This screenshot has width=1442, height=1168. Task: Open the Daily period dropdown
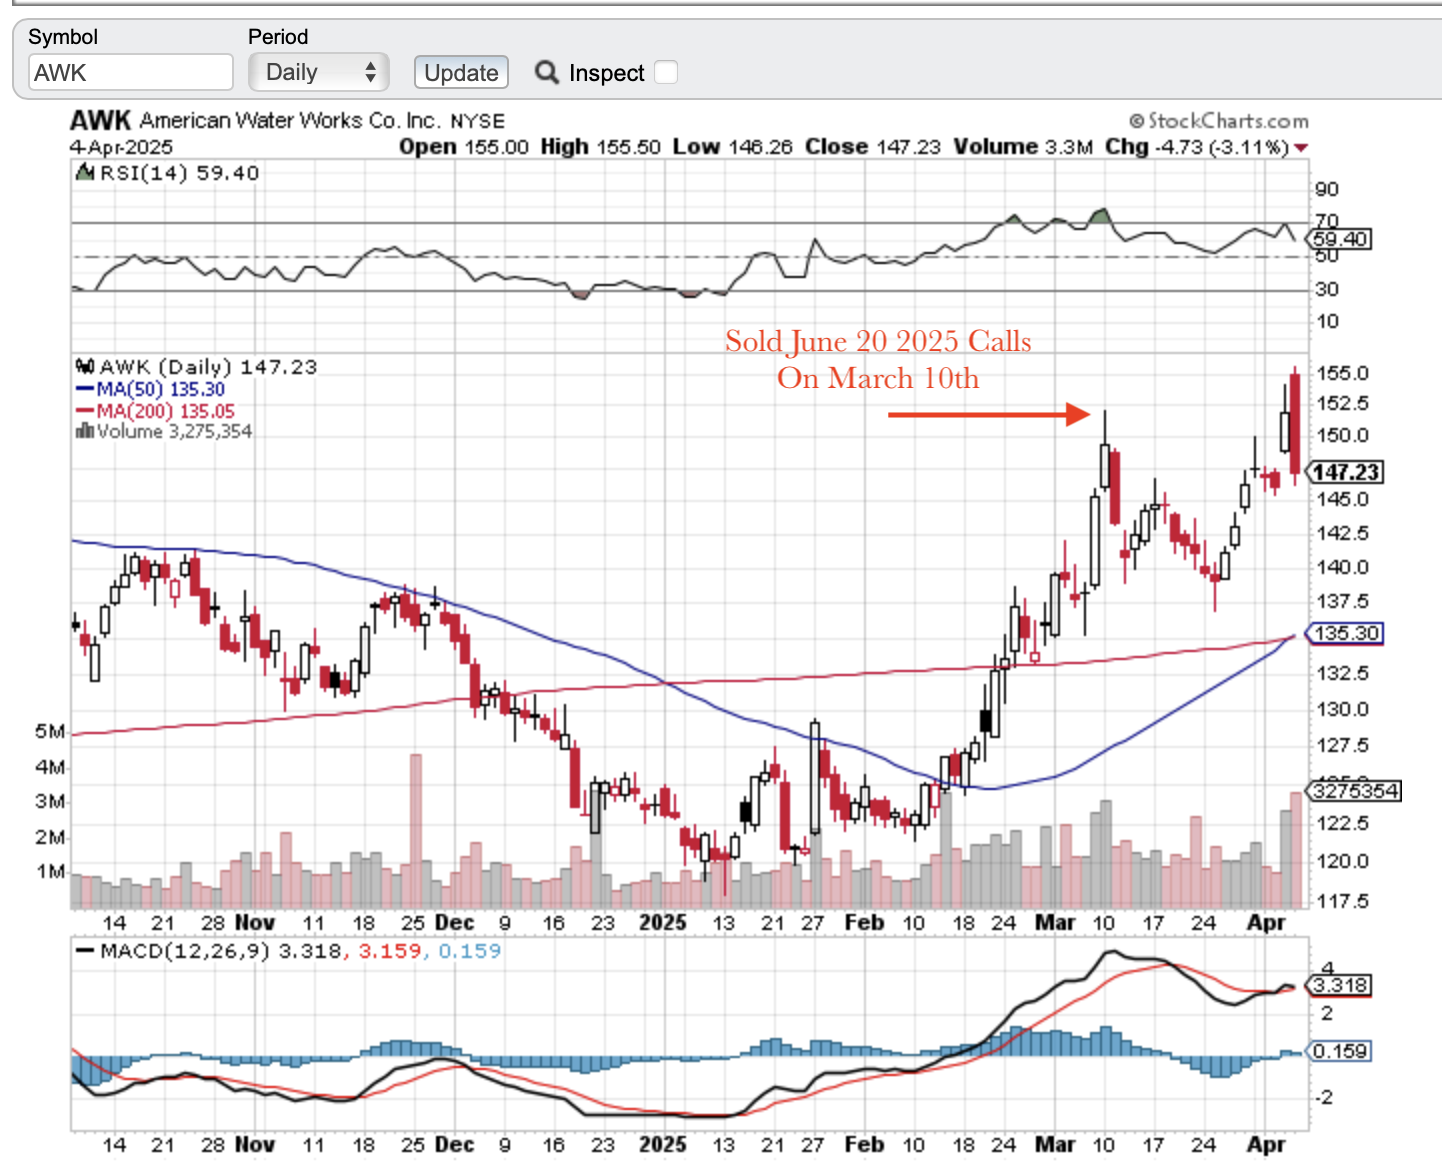click(x=320, y=72)
